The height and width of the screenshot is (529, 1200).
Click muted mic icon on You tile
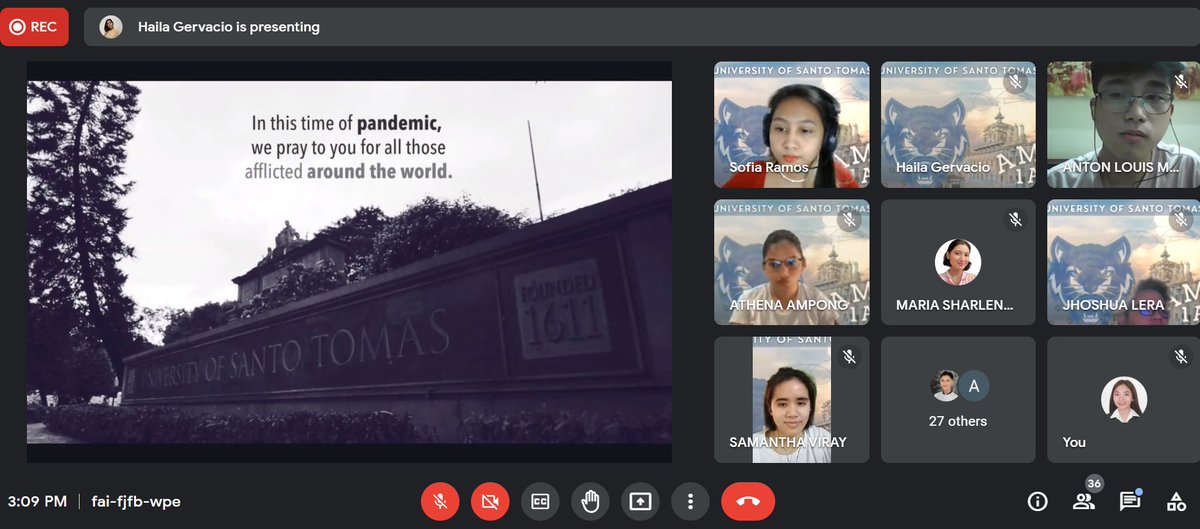1181,356
